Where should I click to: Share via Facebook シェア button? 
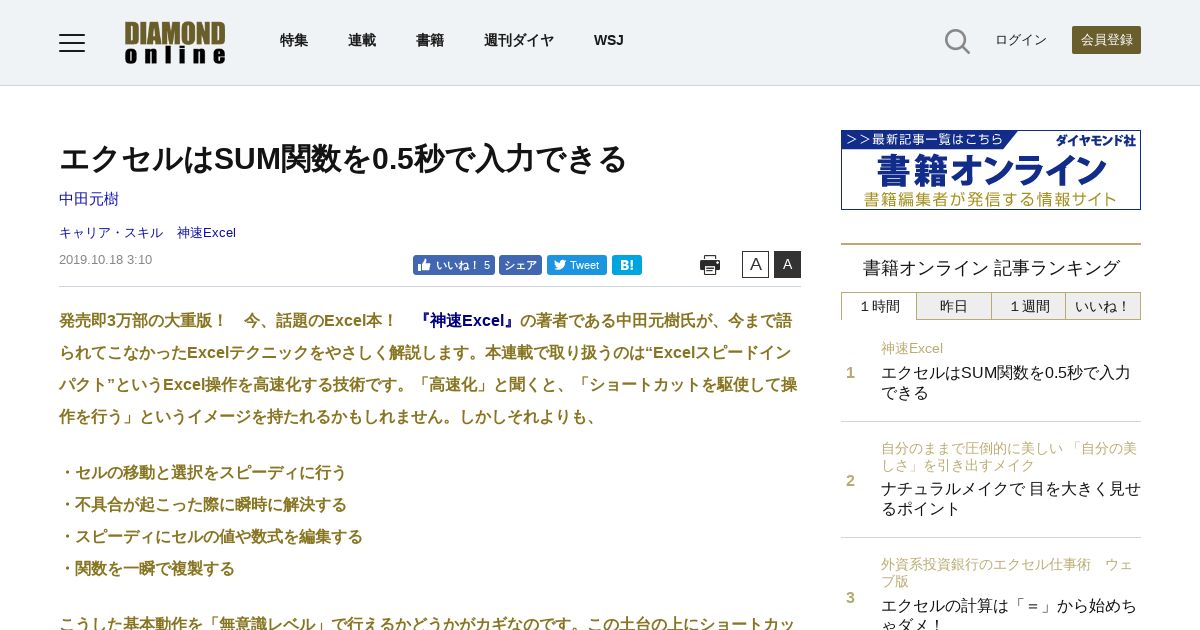[520, 265]
